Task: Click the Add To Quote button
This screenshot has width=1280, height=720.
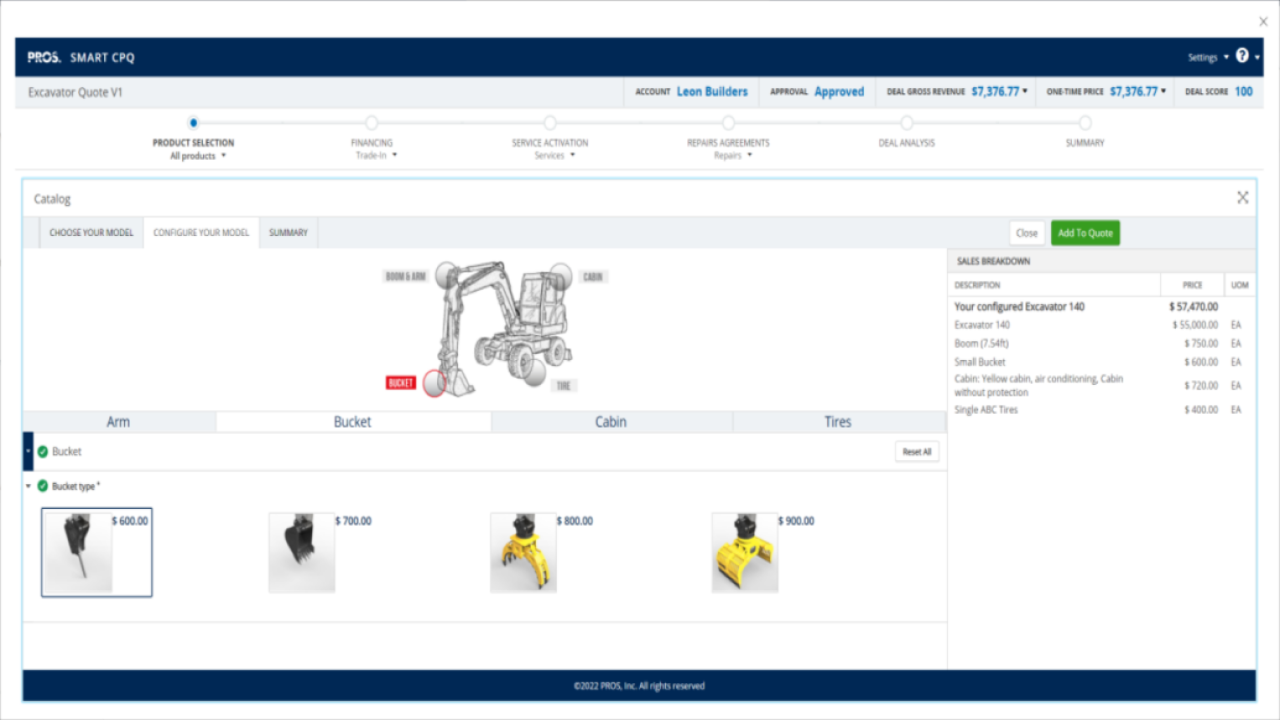Action: click(x=1085, y=233)
